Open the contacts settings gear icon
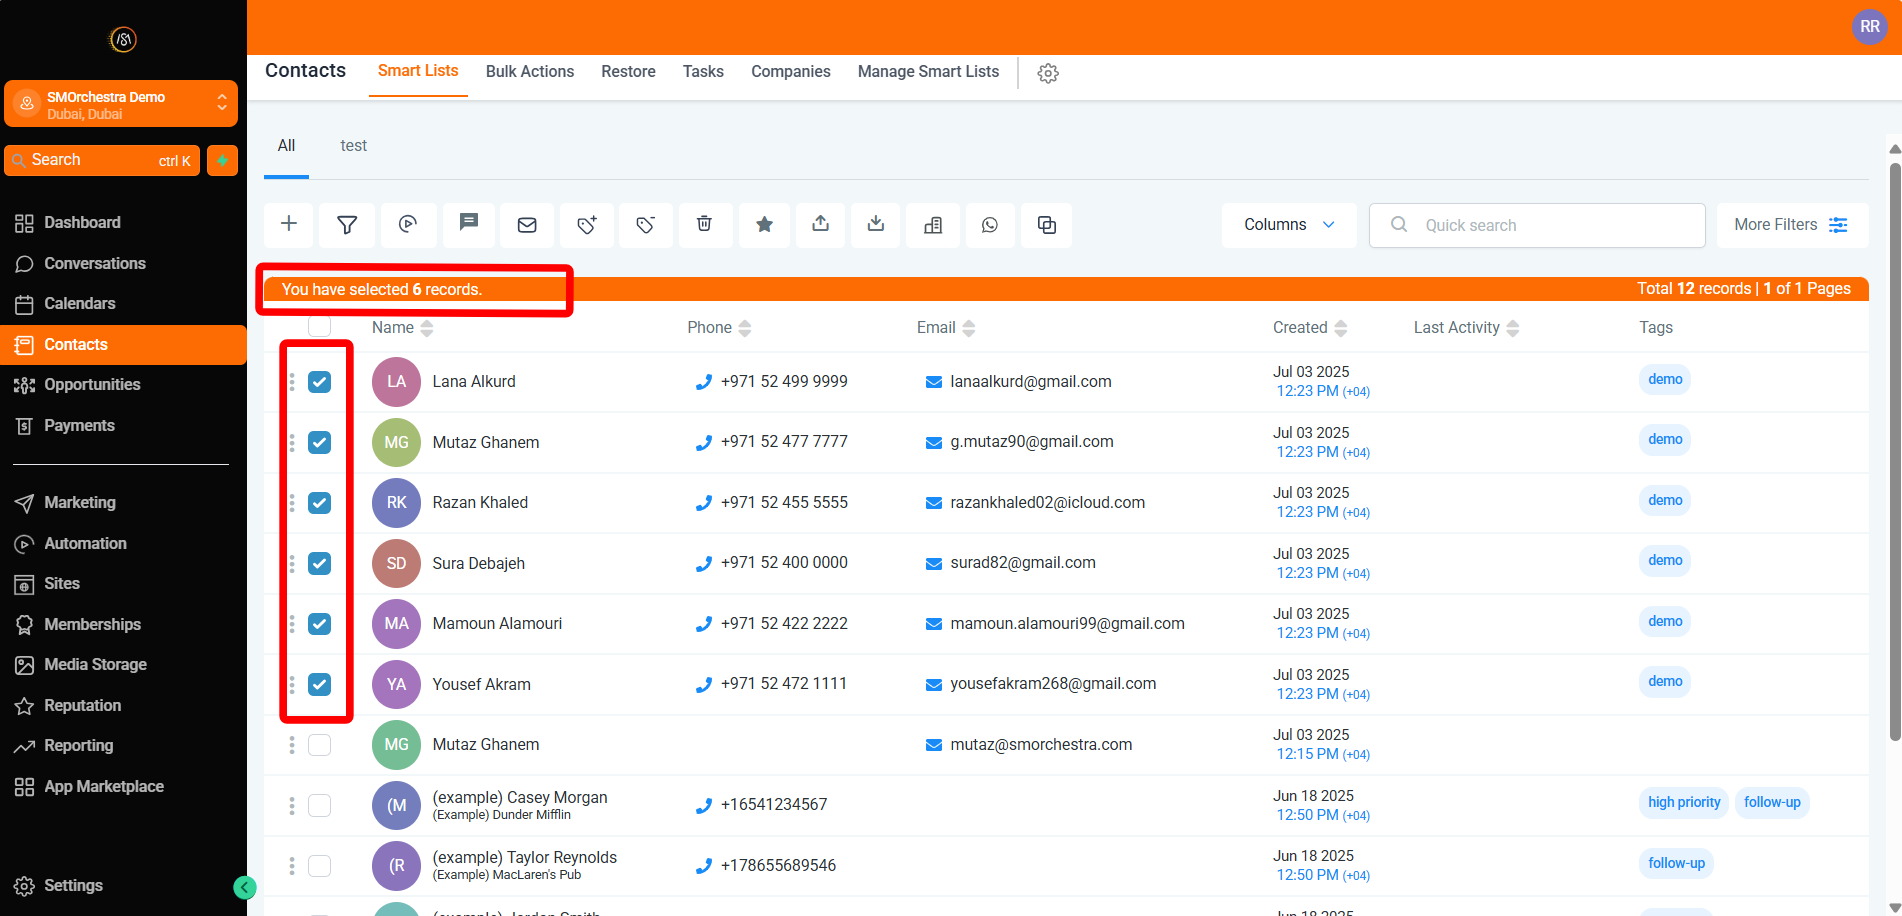The image size is (1902, 916). tap(1048, 73)
